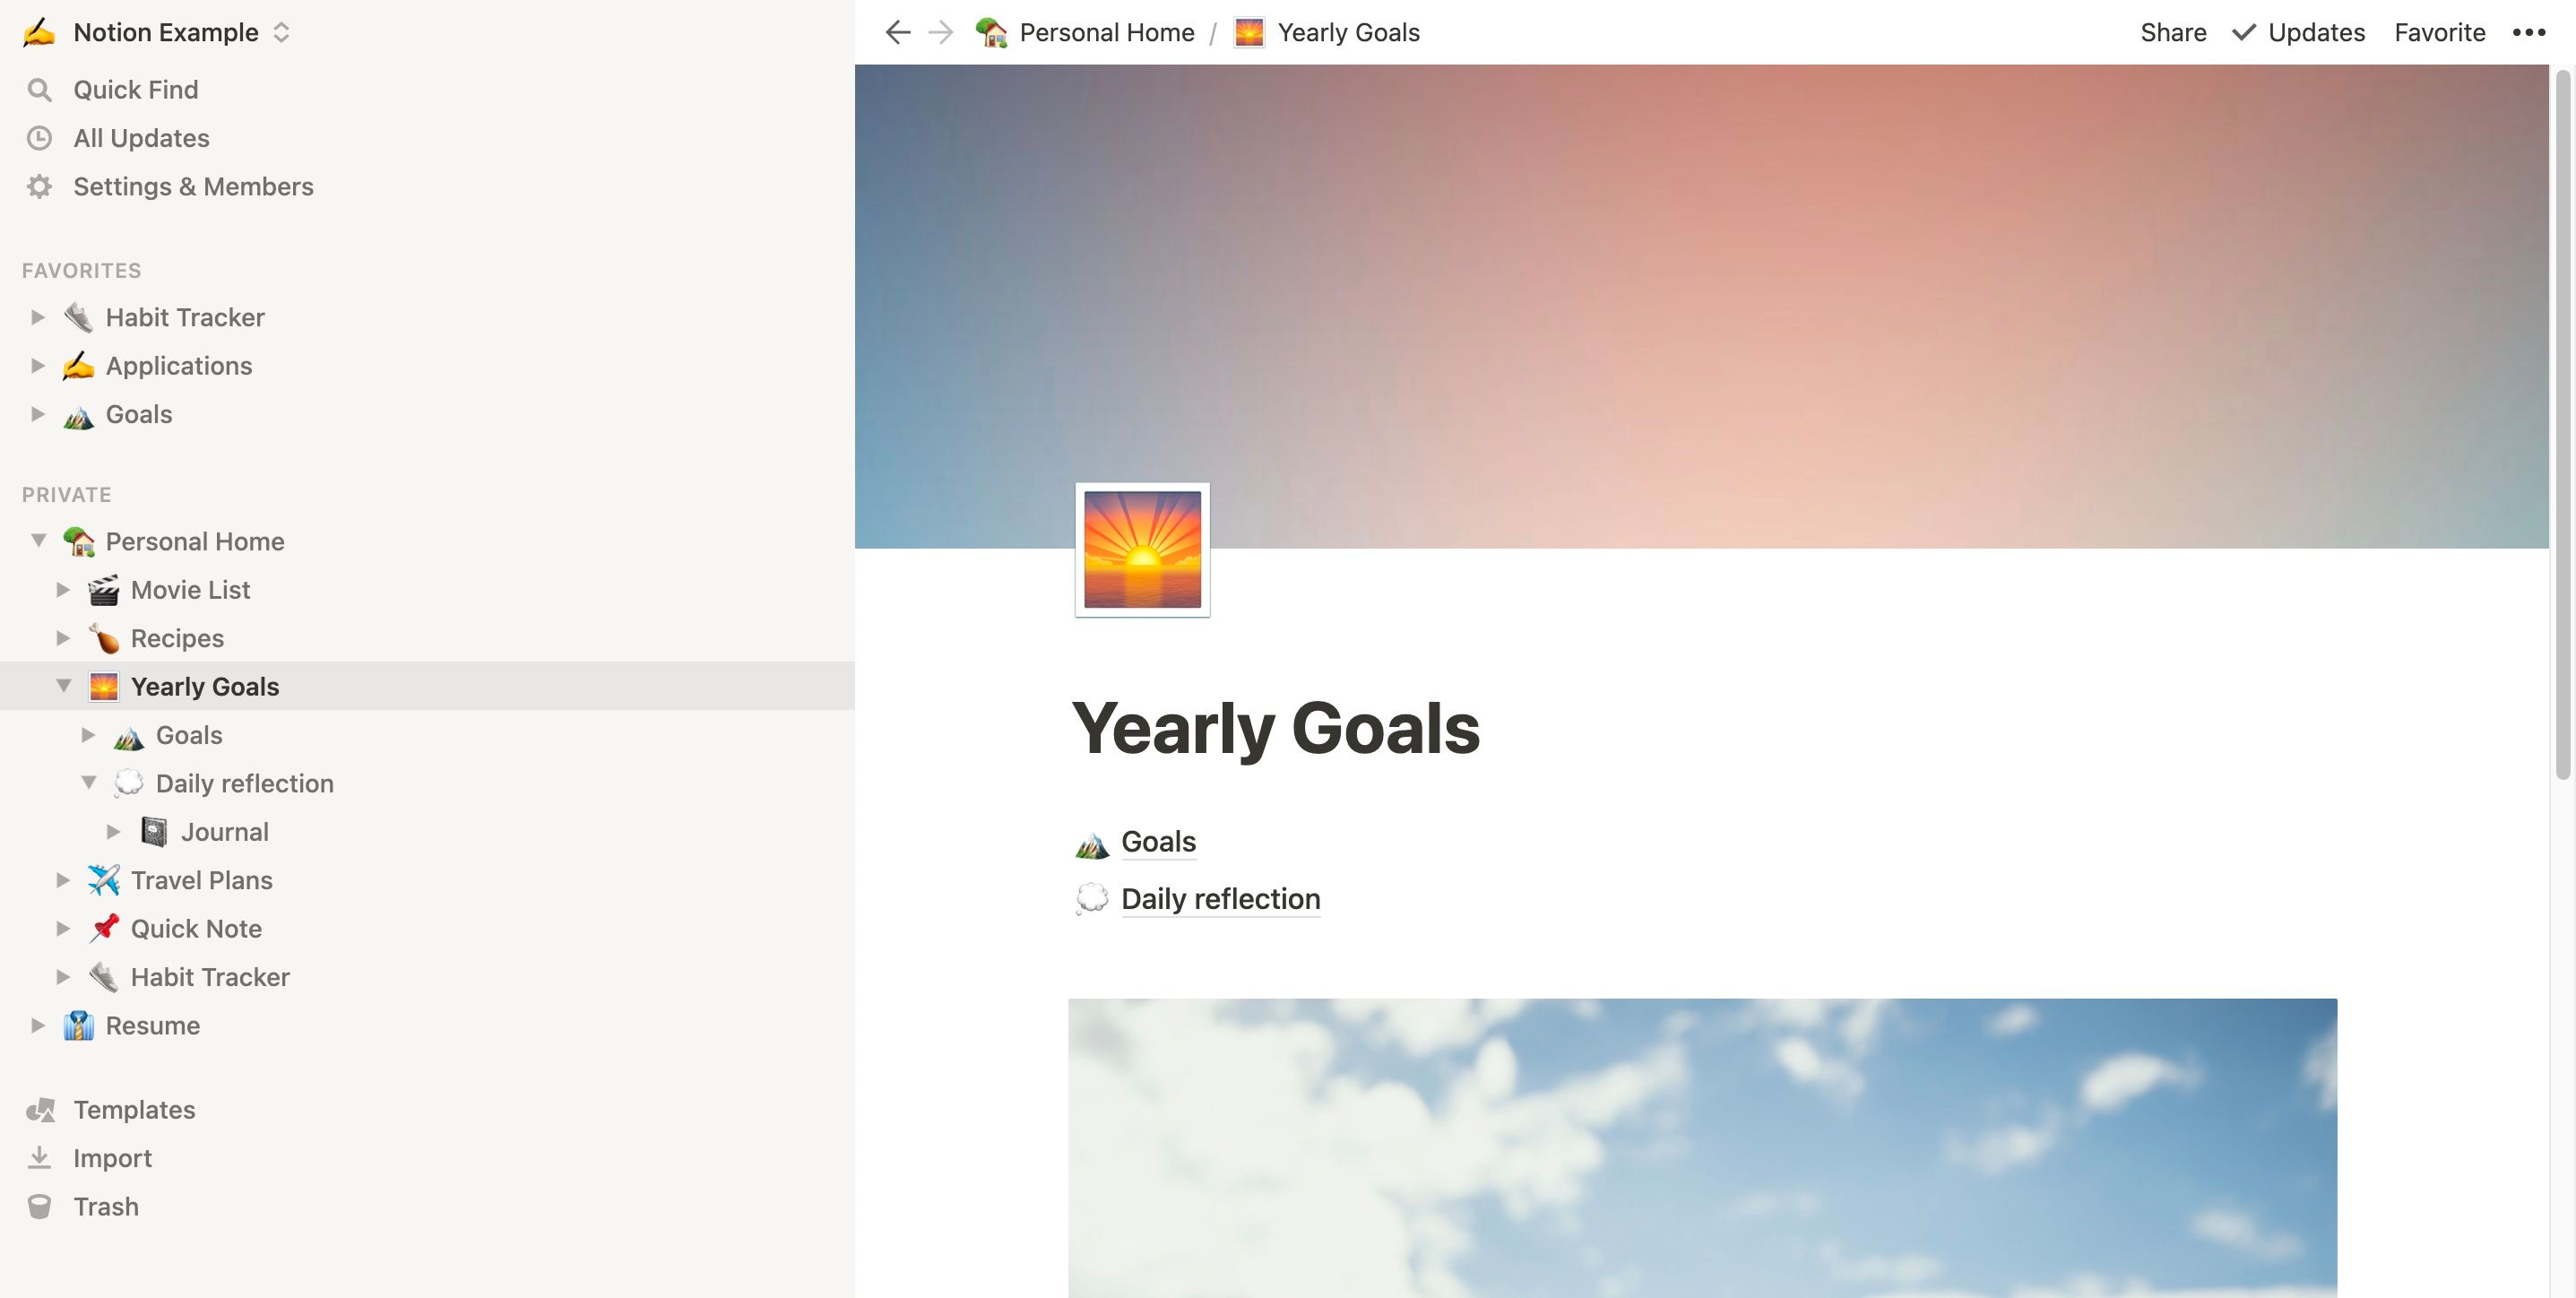Click the Settings & Members gear icon
2576x1298 pixels.
tap(39, 186)
